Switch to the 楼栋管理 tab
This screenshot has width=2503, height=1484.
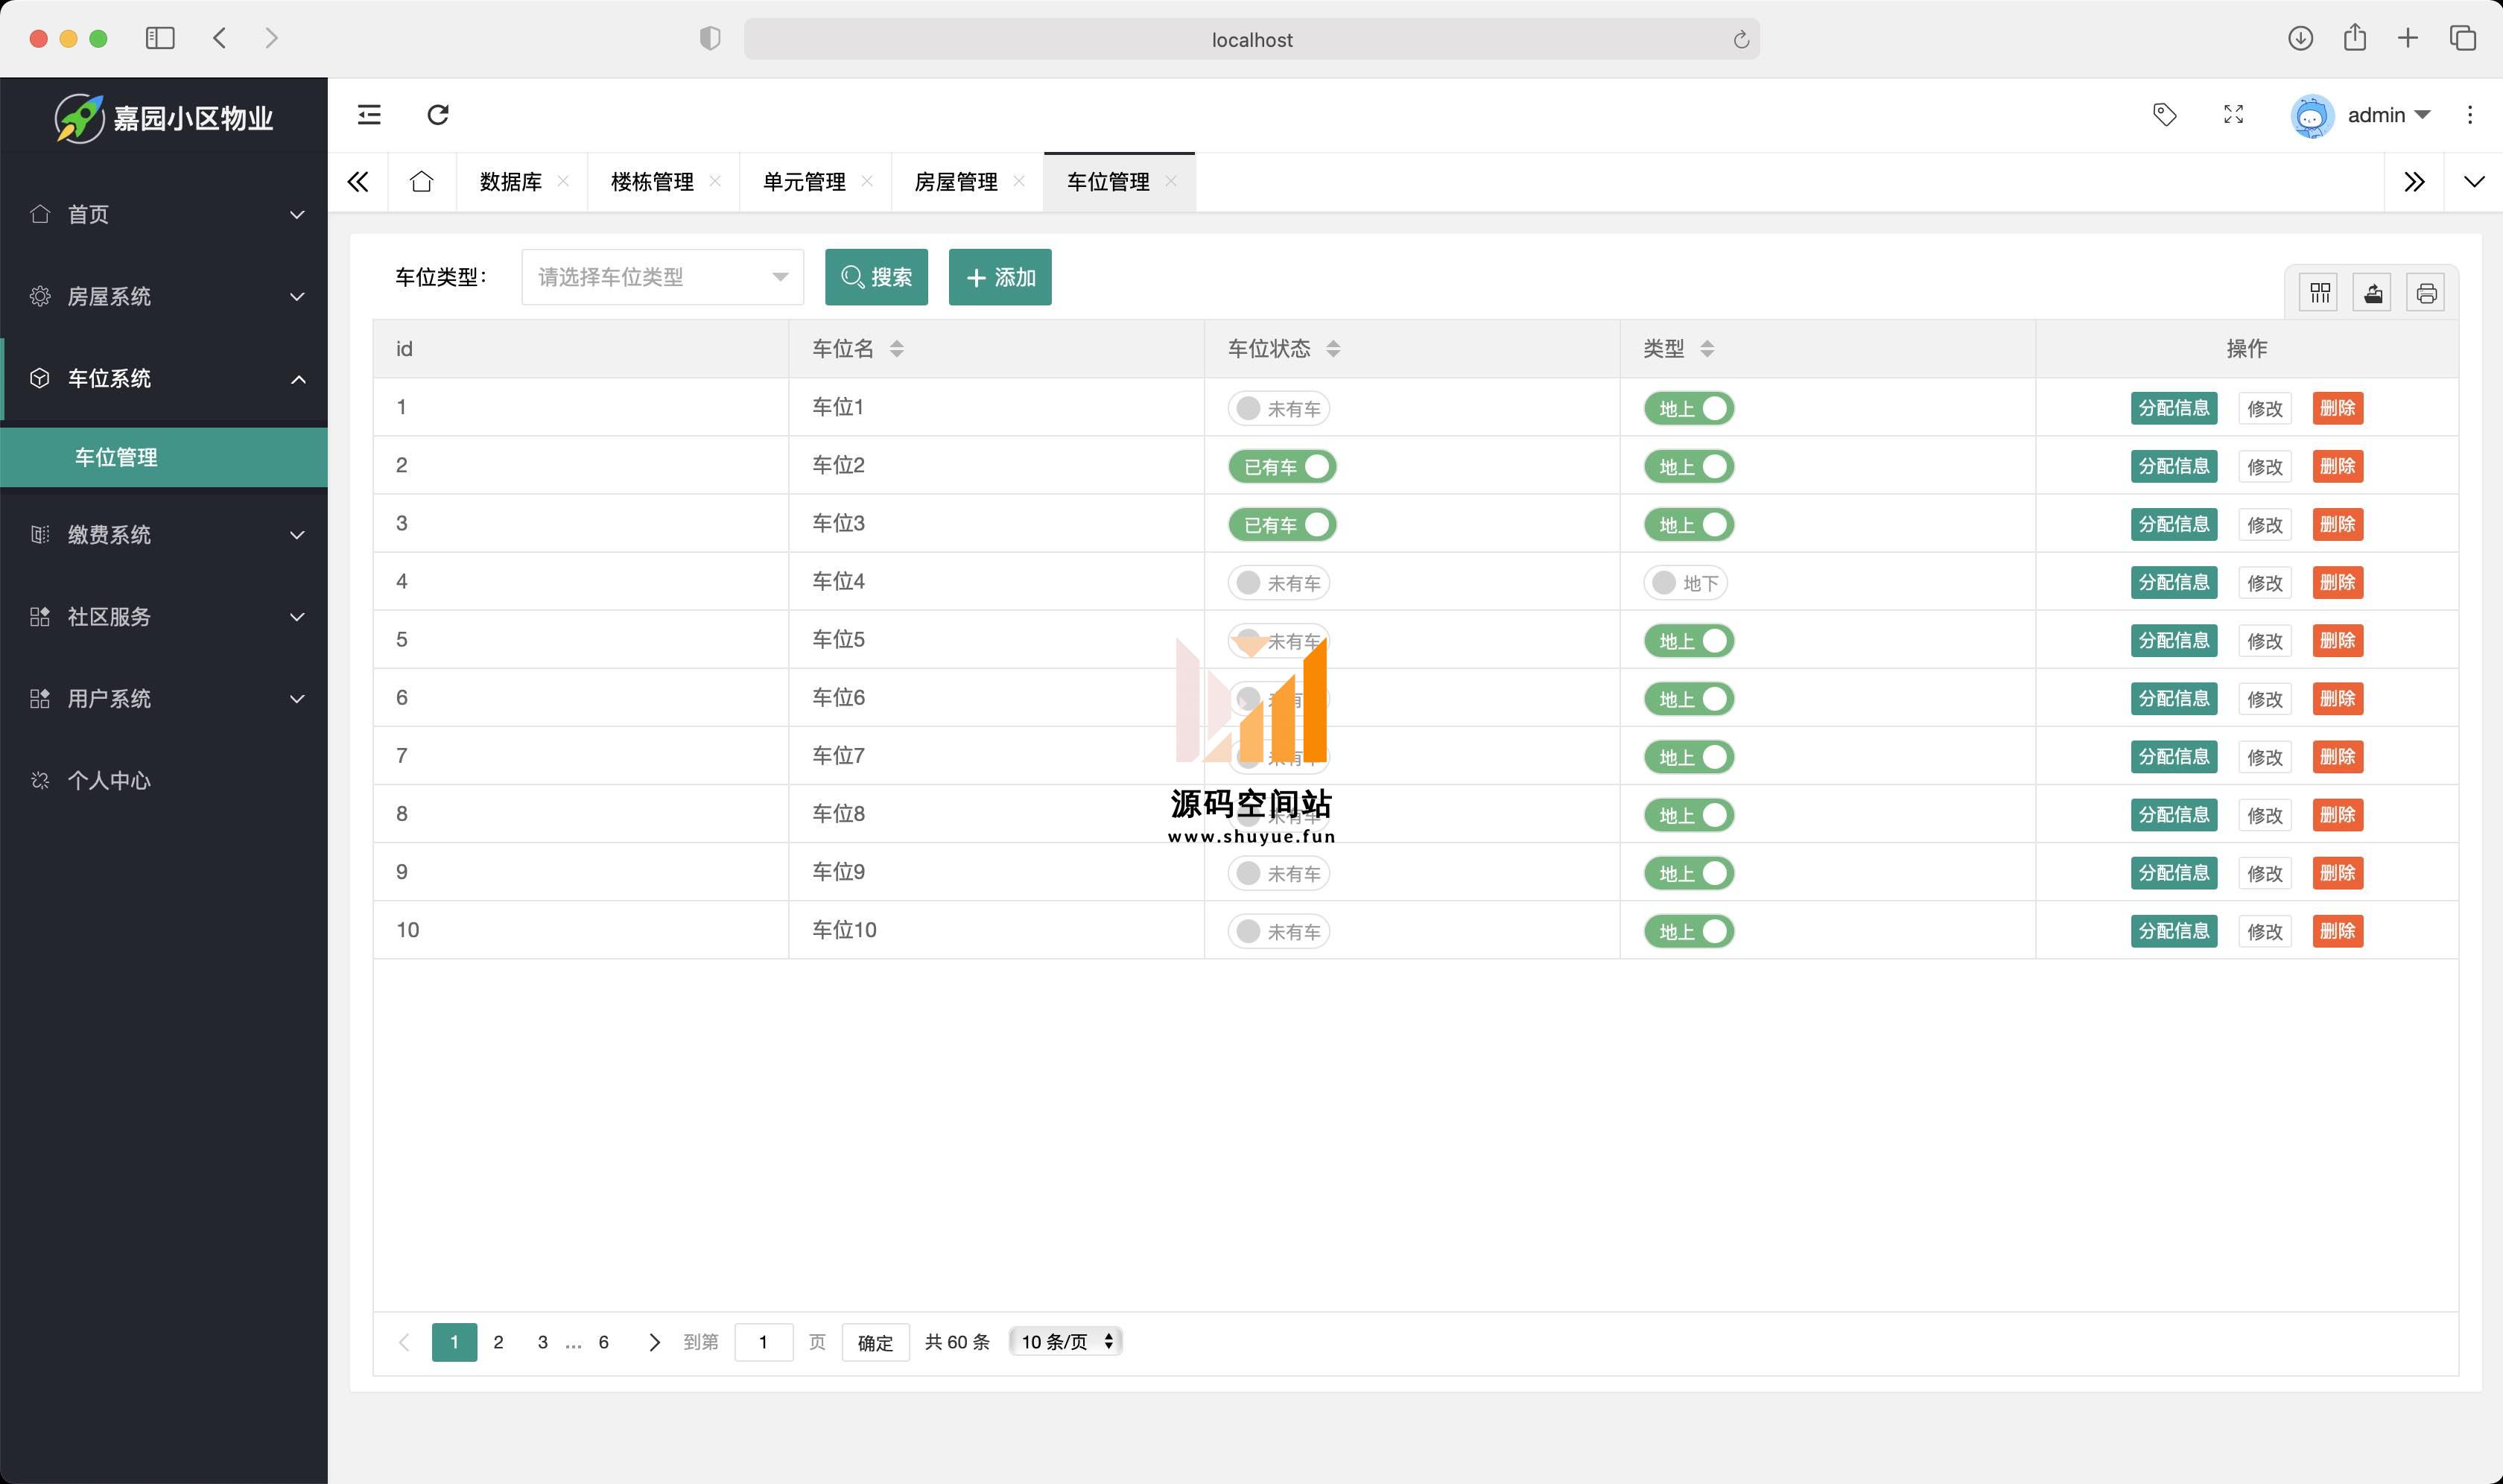click(x=652, y=182)
